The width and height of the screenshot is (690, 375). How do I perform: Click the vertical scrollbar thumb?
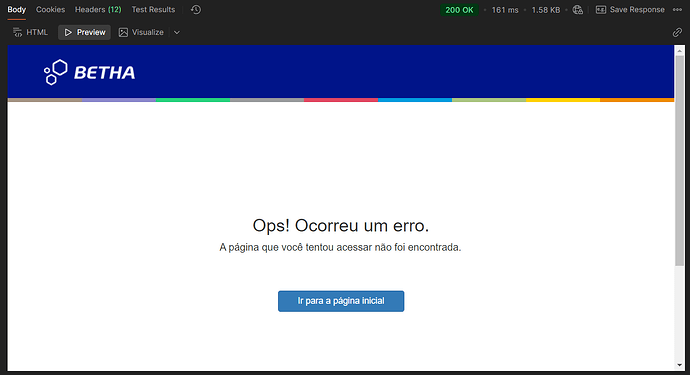pyautogui.click(x=679, y=160)
